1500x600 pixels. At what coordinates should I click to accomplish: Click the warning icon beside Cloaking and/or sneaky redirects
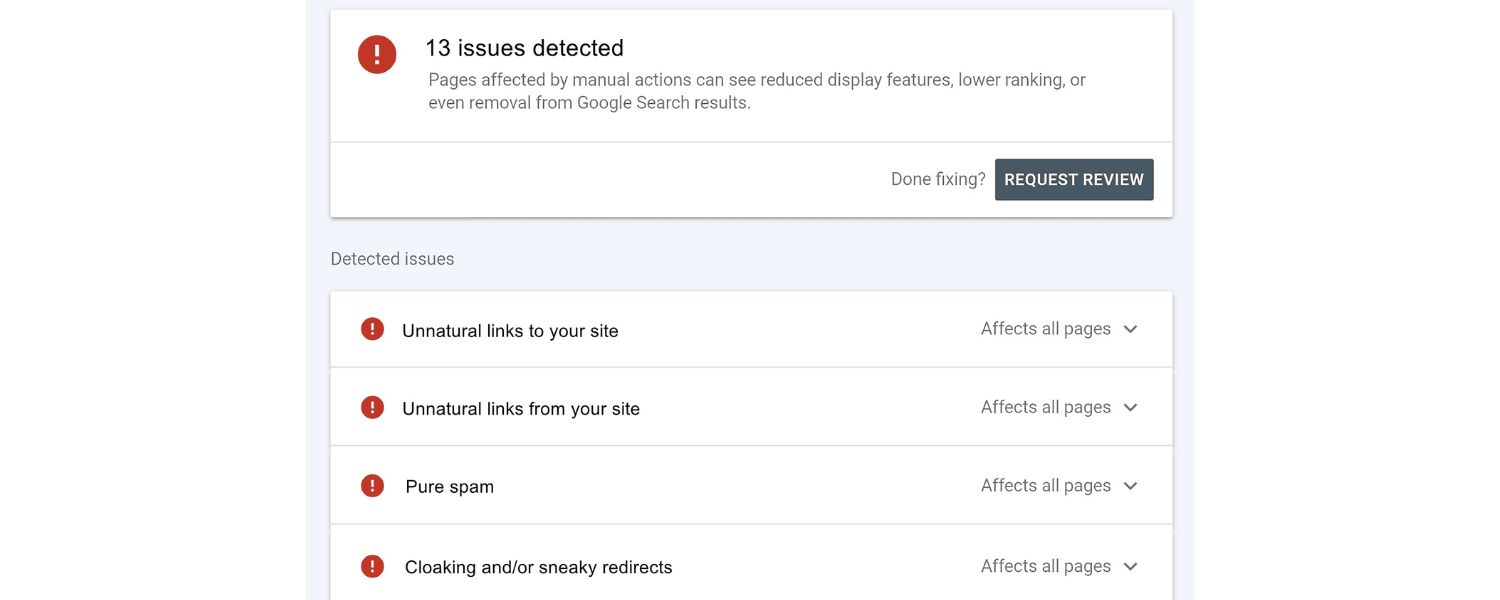tap(372, 565)
